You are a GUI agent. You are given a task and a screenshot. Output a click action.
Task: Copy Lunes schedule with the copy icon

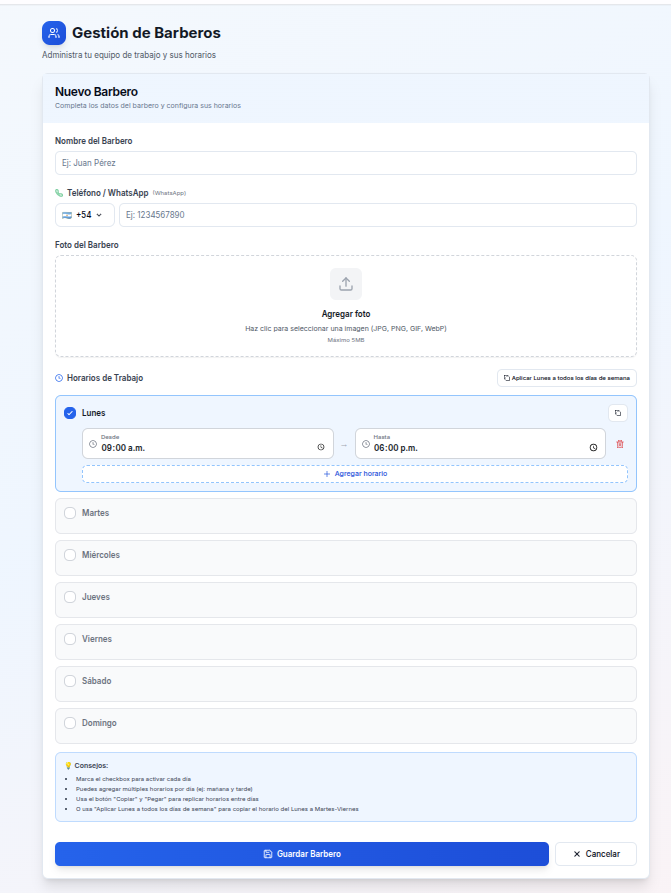click(x=617, y=413)
